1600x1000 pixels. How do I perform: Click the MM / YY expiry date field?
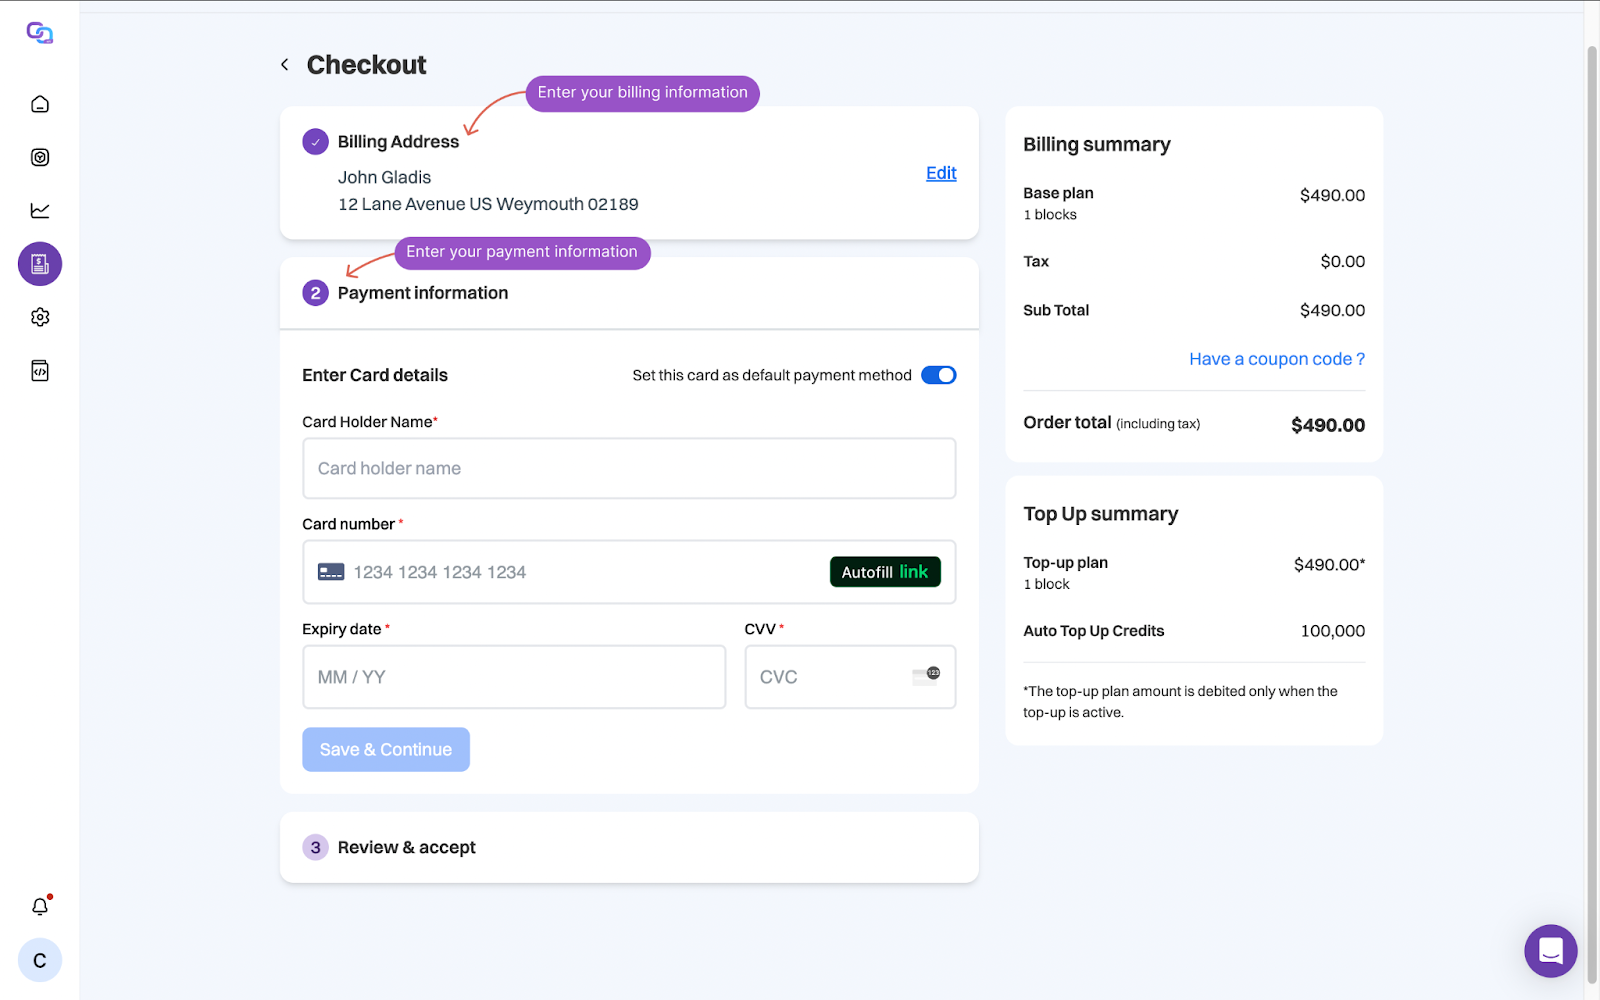coord(514,677)
